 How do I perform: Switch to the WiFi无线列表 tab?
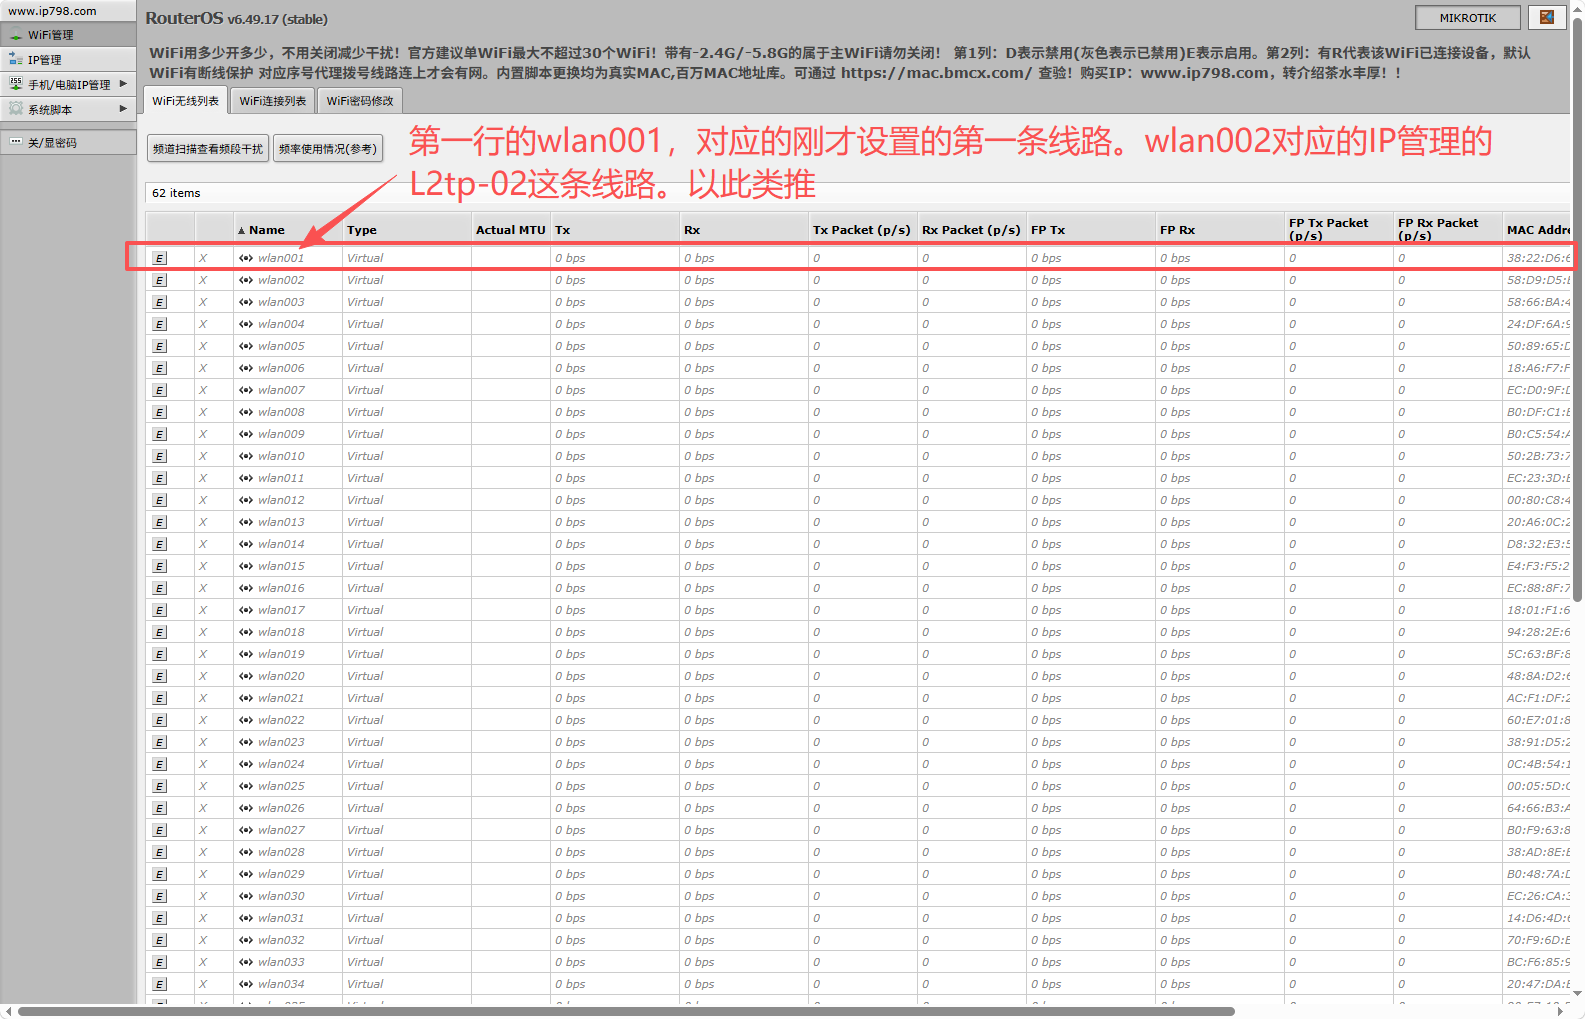click(x=186, y=101)
